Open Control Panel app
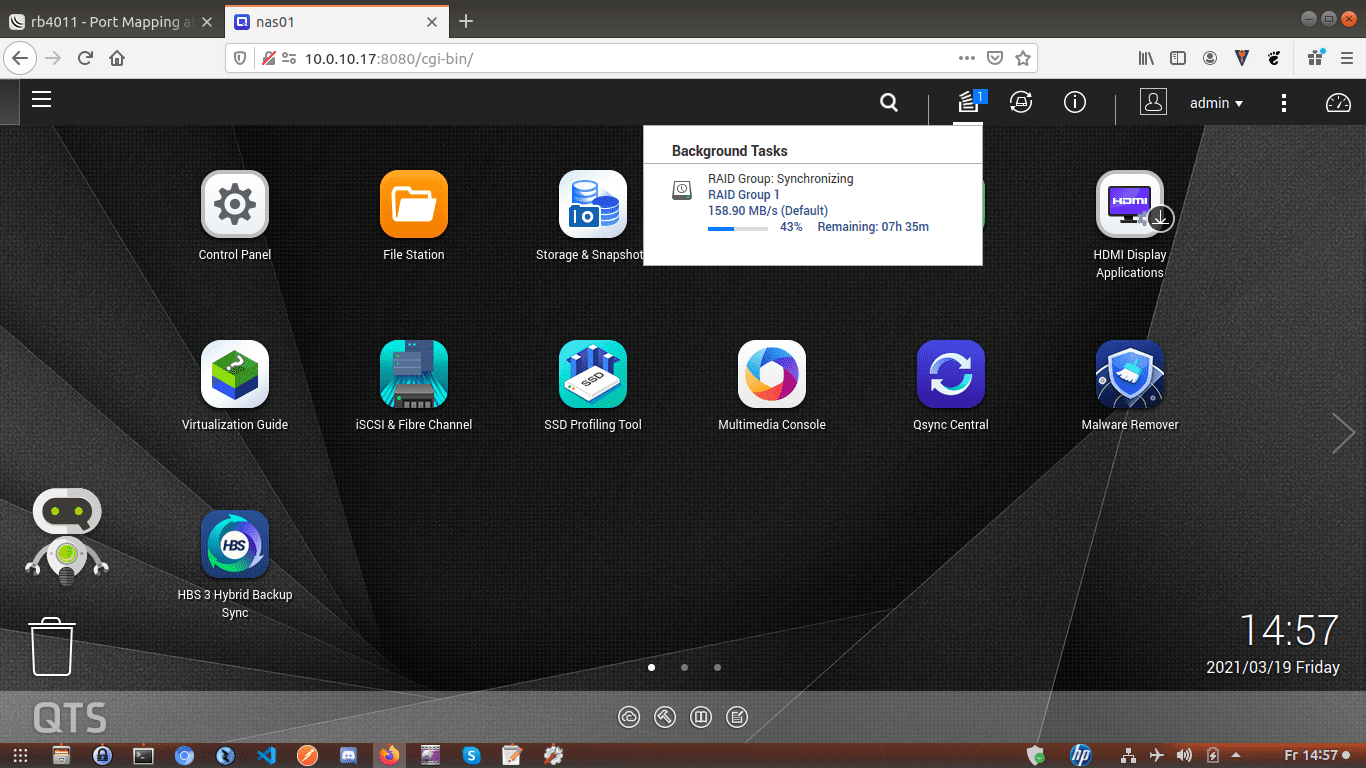 (235, 204)
